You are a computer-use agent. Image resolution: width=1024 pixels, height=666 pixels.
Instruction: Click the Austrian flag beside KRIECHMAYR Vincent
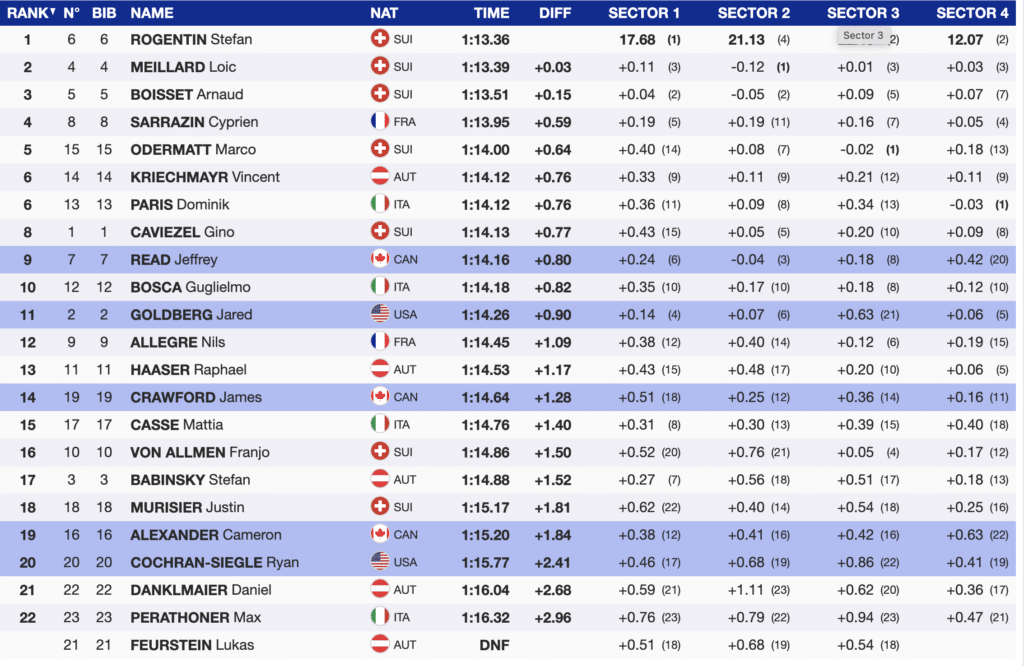tap(379, 176)
